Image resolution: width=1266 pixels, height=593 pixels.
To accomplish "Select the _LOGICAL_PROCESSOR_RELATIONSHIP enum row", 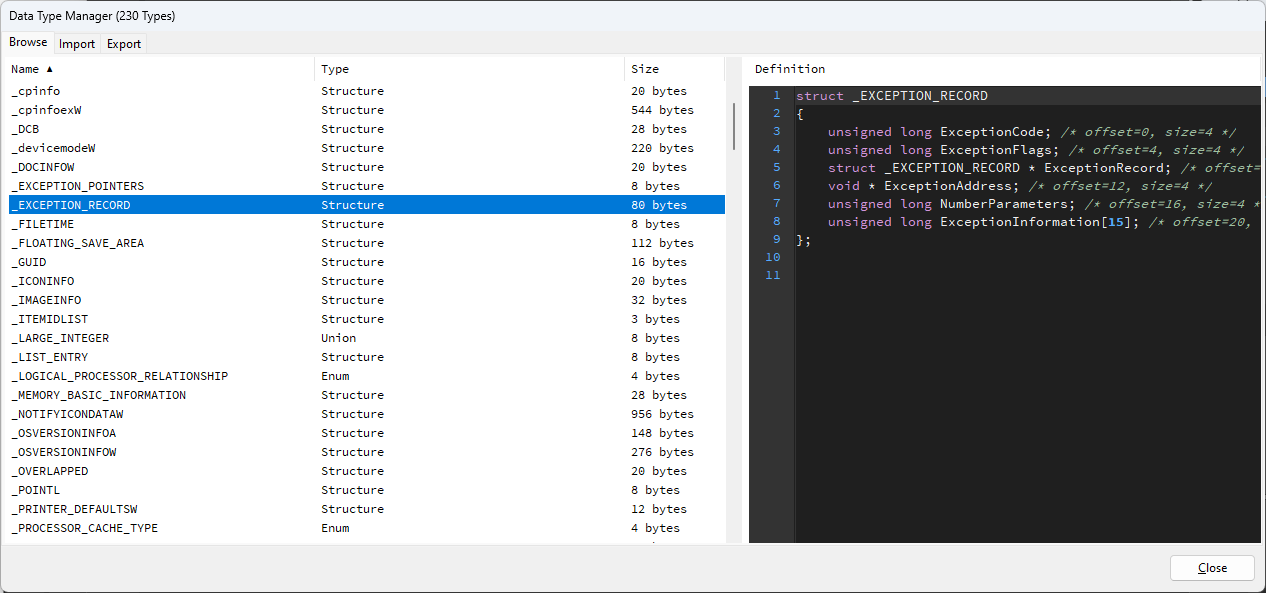I will point(366,376).
